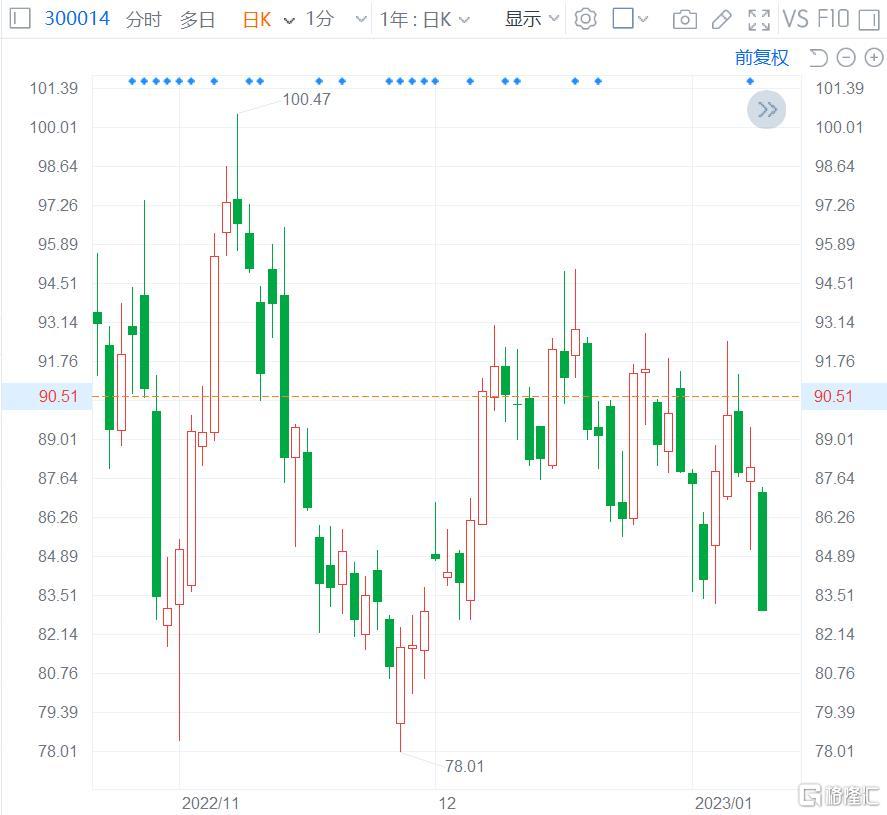
Task: Click the layout square icon
Action: click(x=623, y=19)
